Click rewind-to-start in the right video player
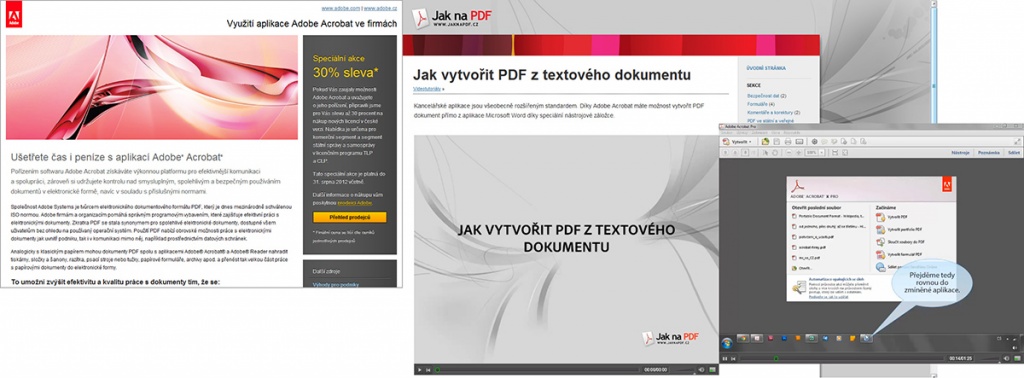This screenshot has height=378, width=1024. coord(733,358)
